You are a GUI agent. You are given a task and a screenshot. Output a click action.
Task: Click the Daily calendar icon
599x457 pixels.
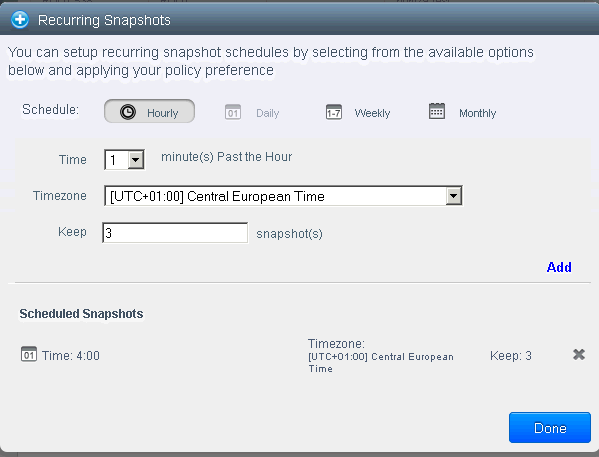click(233, 112)
